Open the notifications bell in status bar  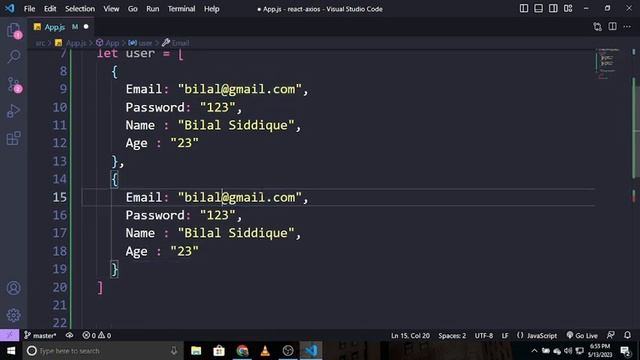point(627,336)
